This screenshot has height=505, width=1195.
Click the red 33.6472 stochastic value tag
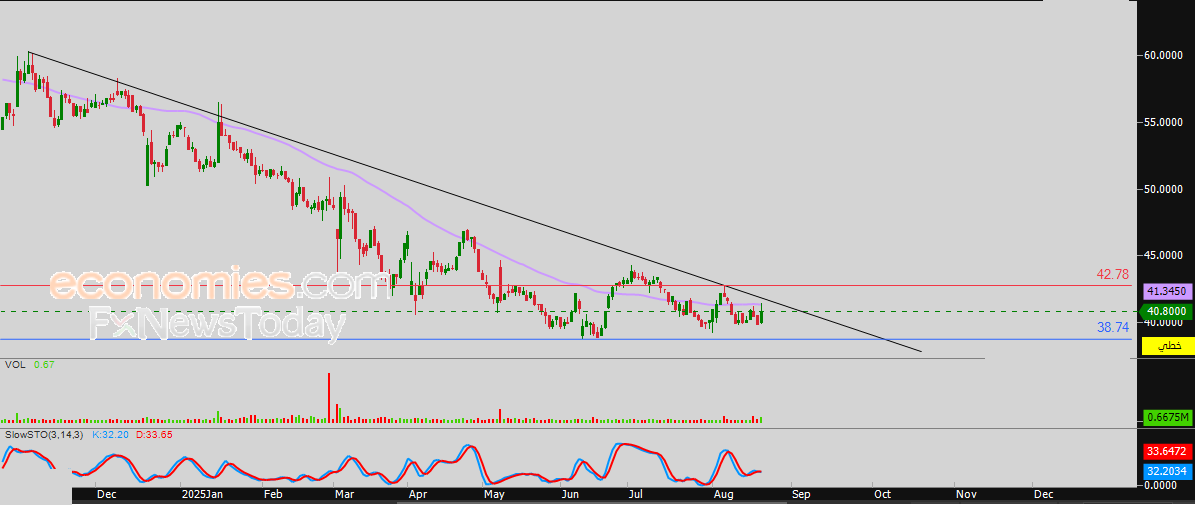click(x=1166, y=452)
